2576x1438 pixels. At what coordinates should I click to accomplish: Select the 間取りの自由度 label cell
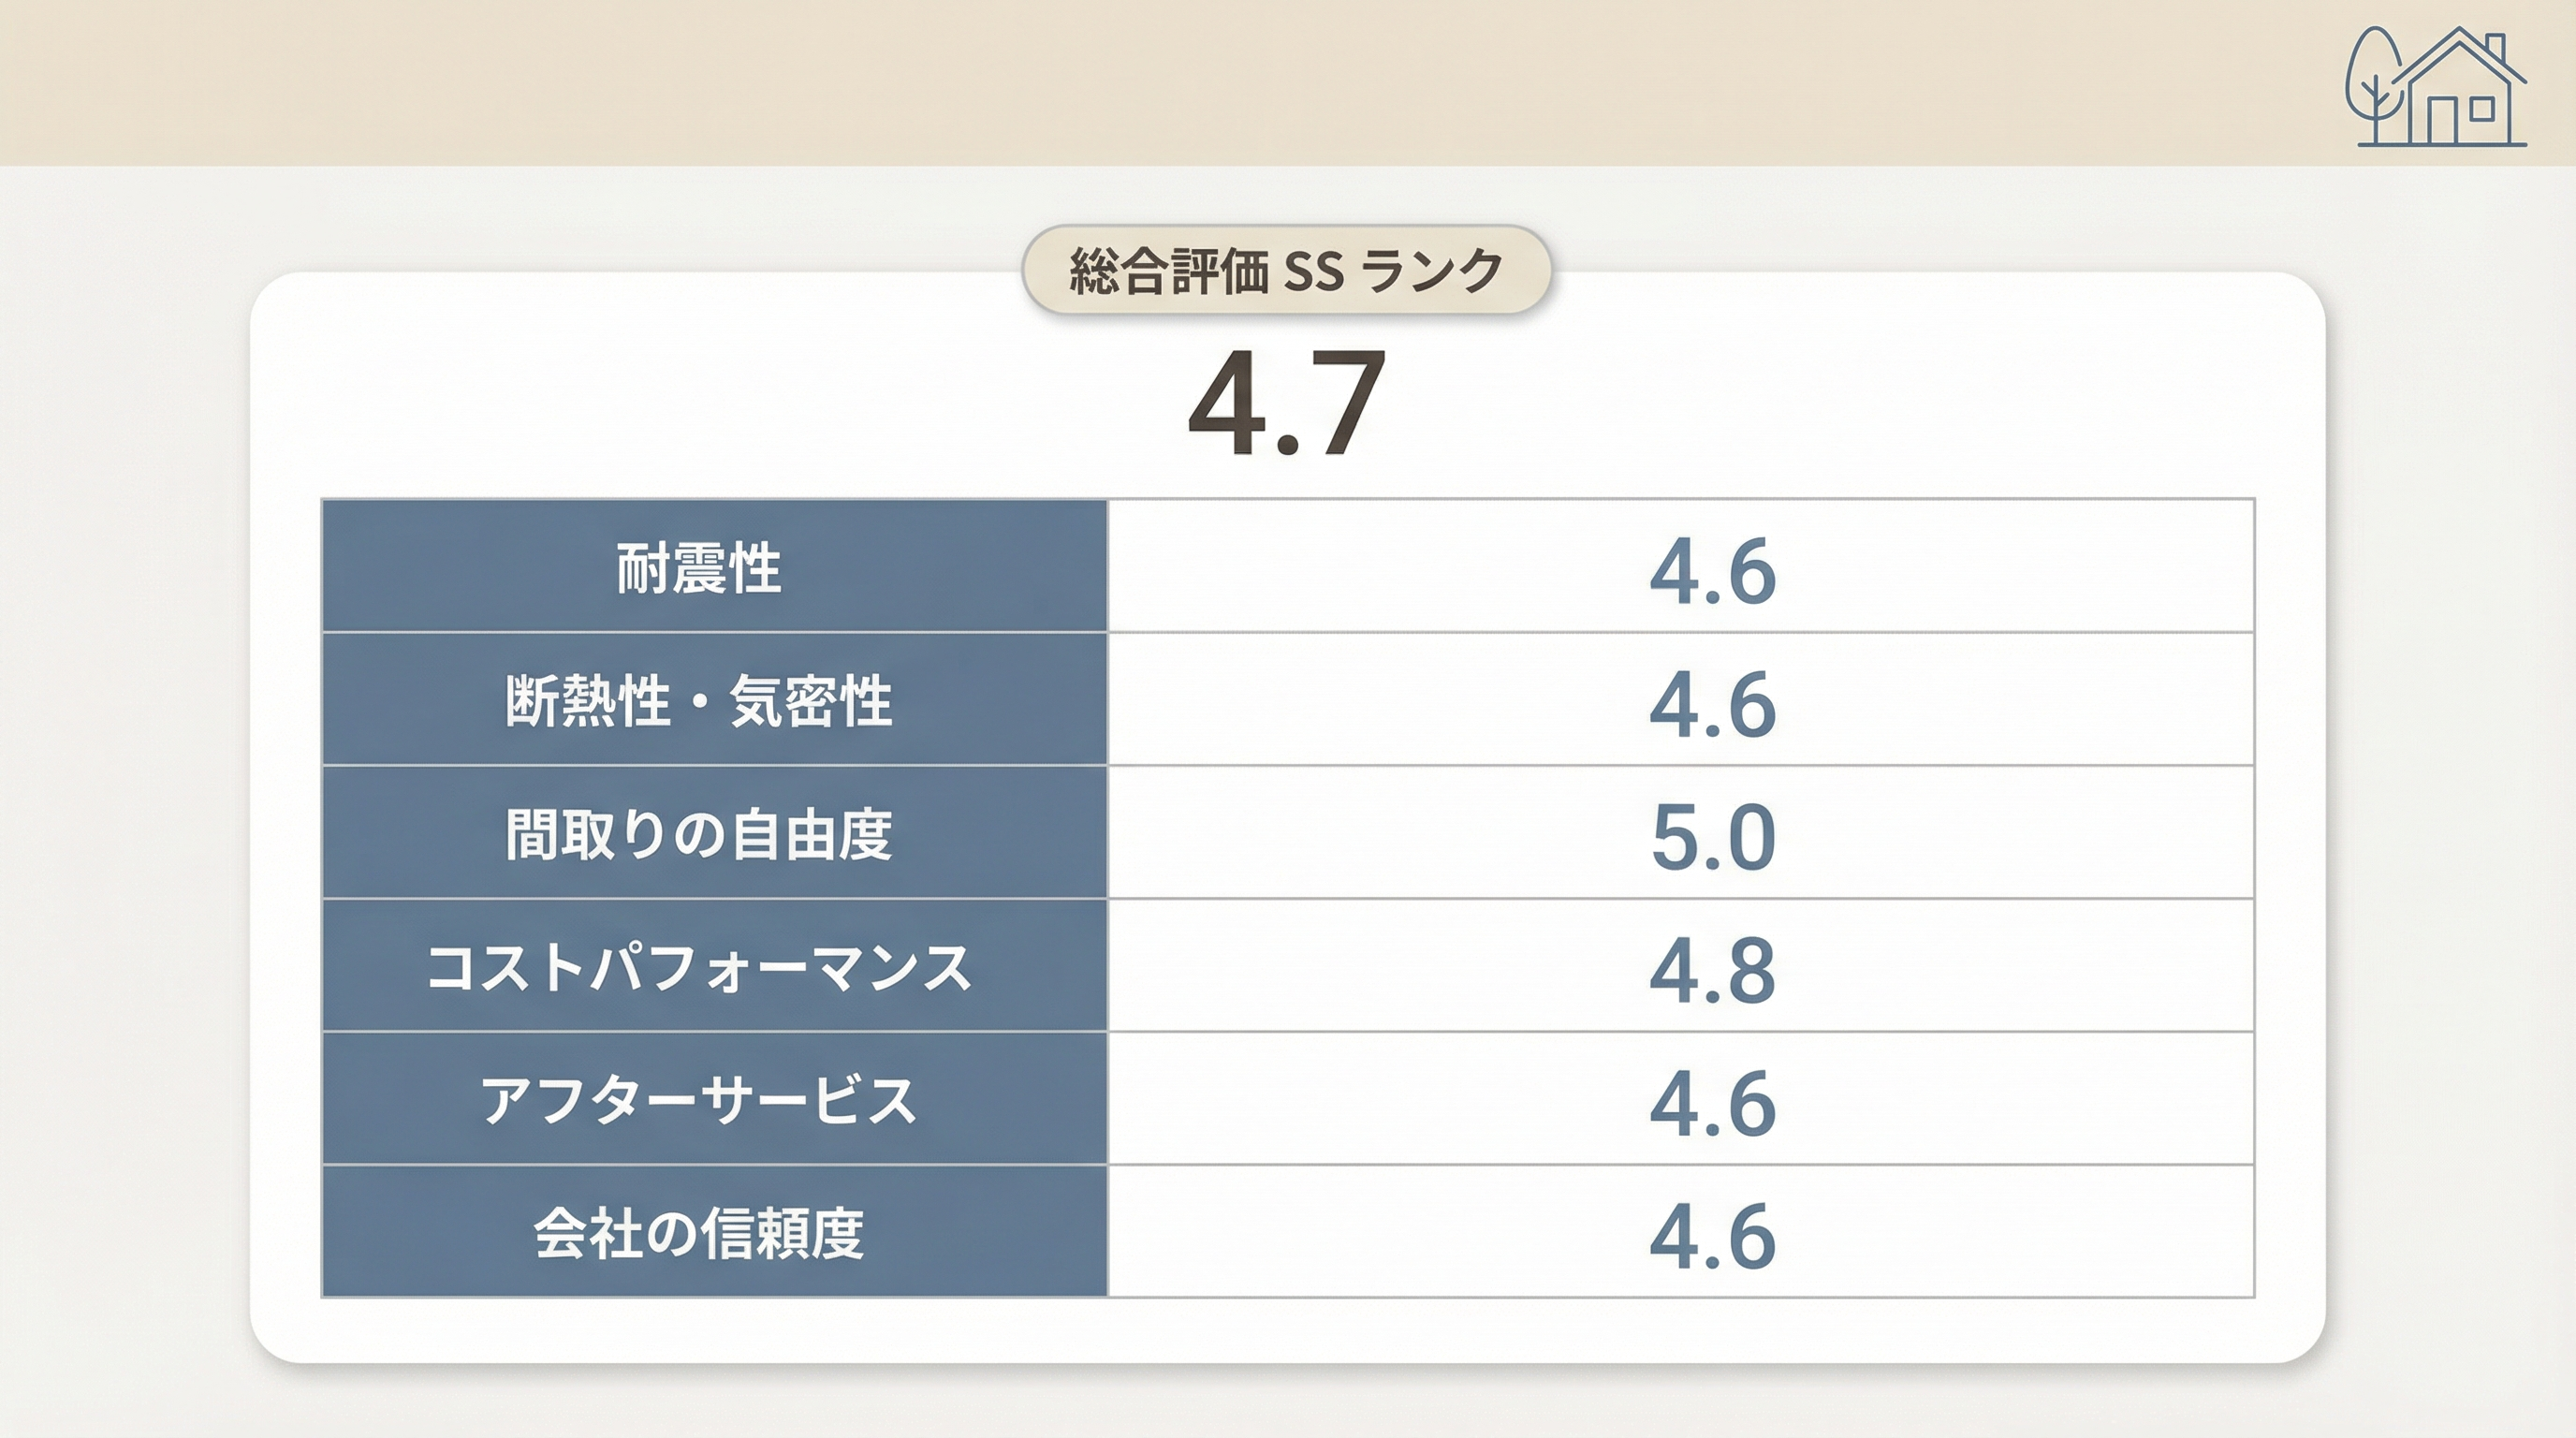(x=698, y=833)
